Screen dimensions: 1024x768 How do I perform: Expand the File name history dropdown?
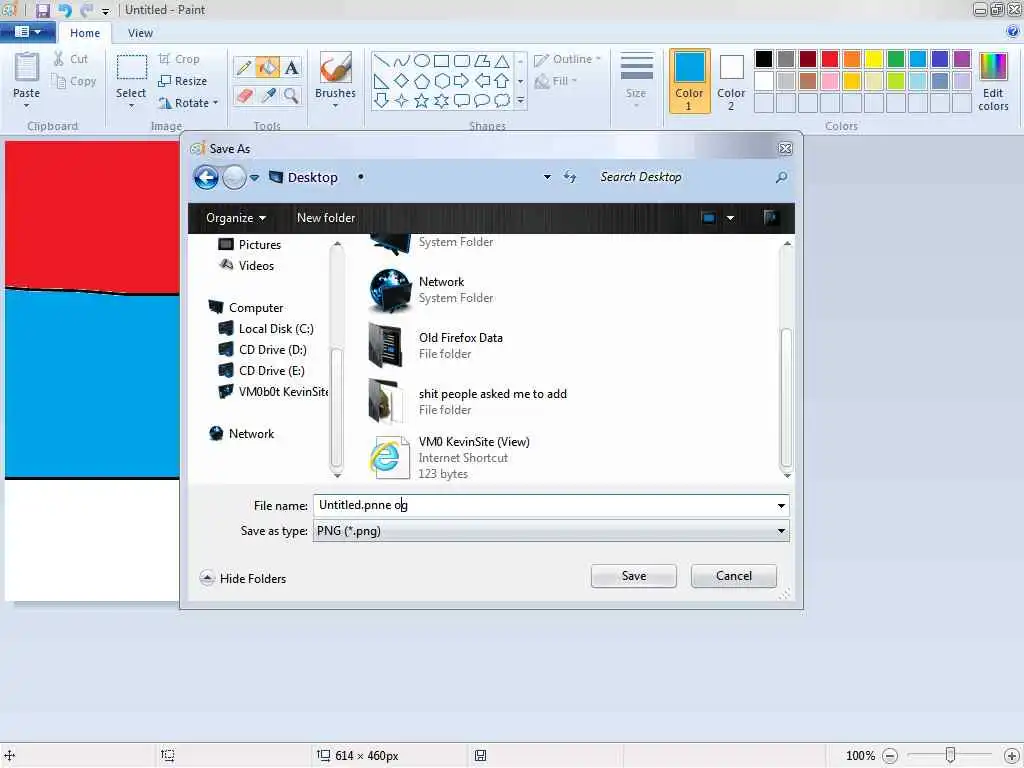781,505
